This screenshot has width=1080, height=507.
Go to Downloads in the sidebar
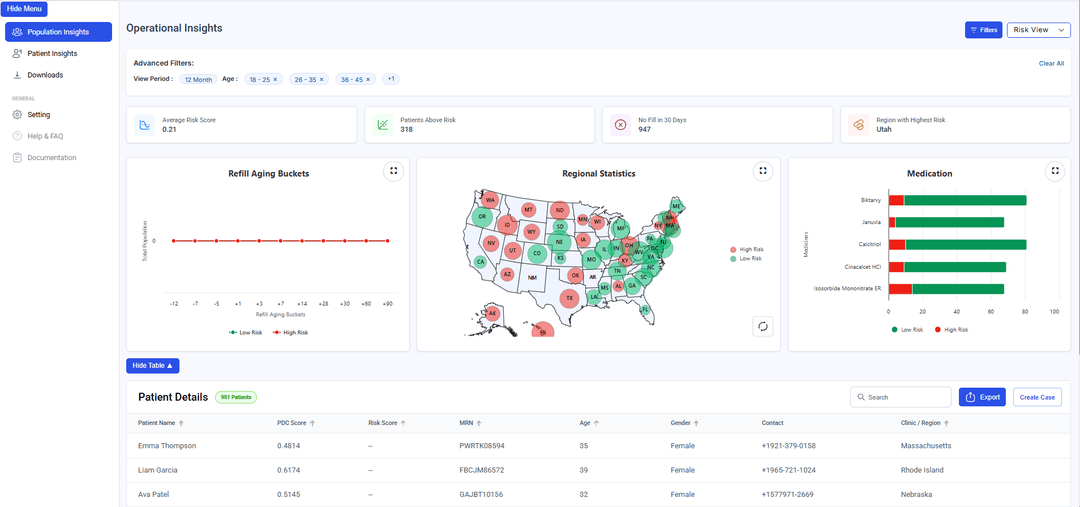click(45, 75)
